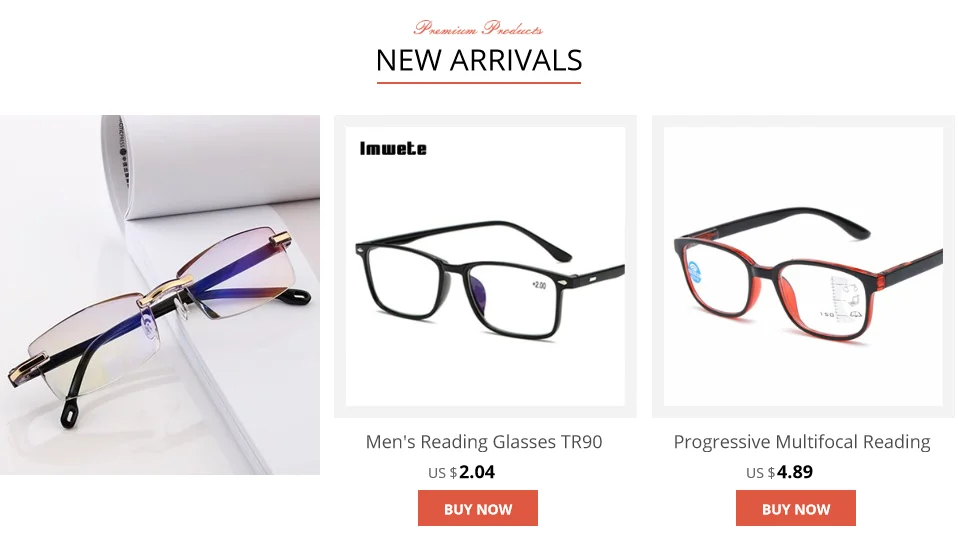Click the blue round sticker on red glasses lens
The height and width of the screenshot is (550, 958).
tap(695, 272)
